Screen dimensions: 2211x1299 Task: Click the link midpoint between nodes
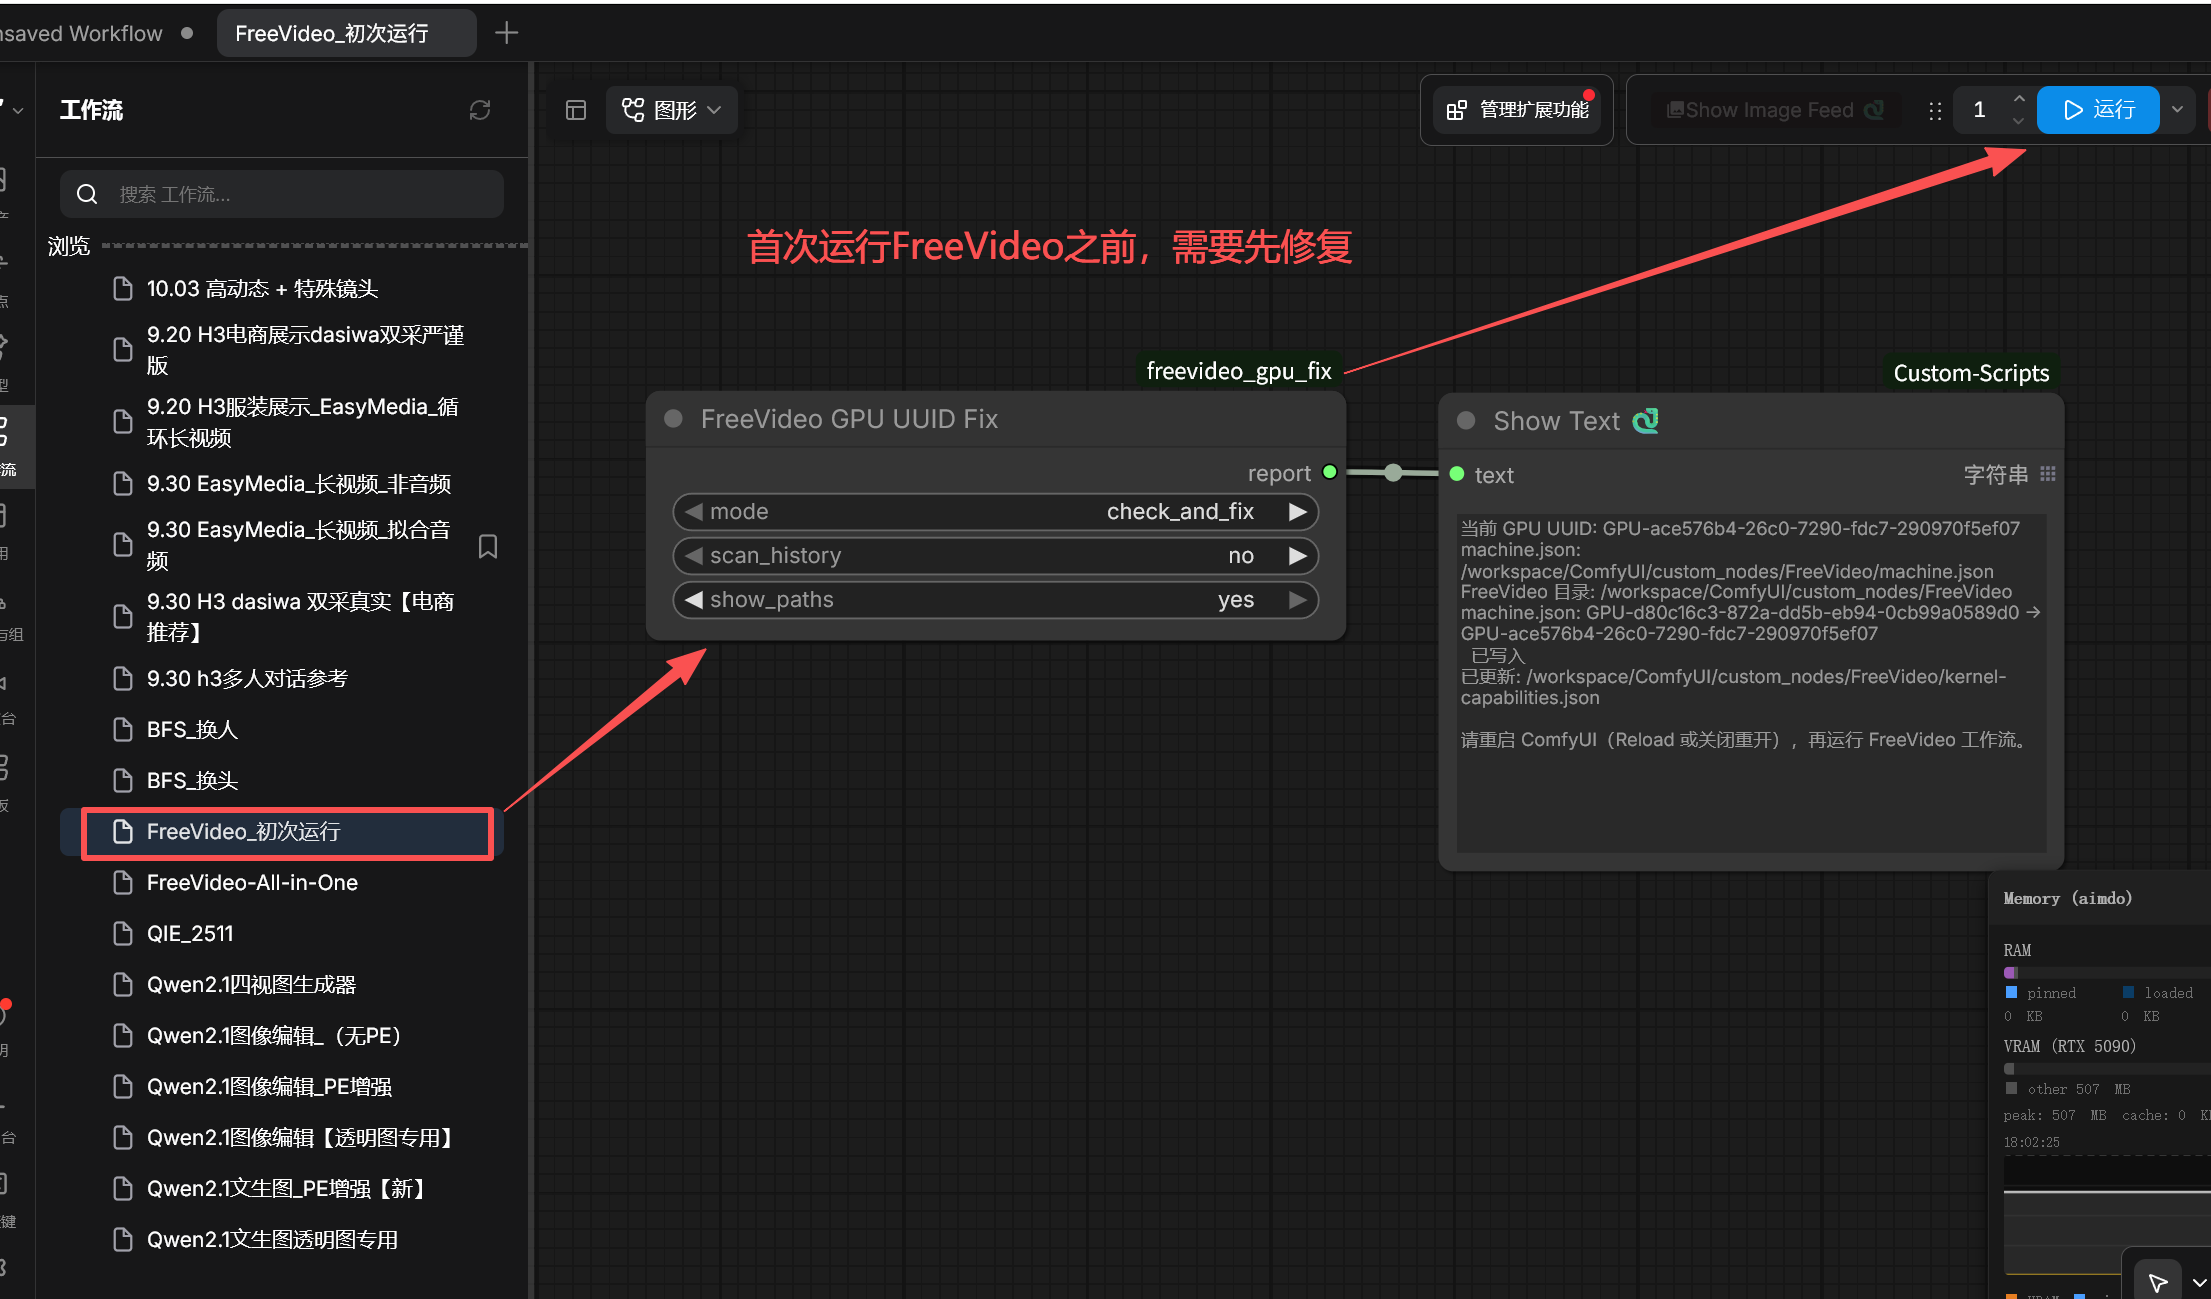click(1393, 473)
